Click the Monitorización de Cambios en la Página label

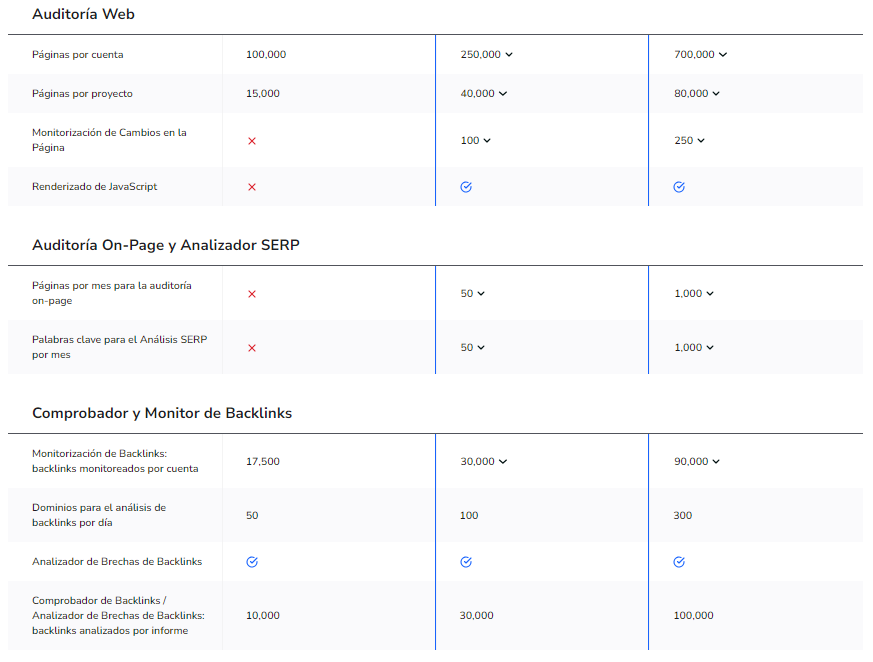coord(109,140)
